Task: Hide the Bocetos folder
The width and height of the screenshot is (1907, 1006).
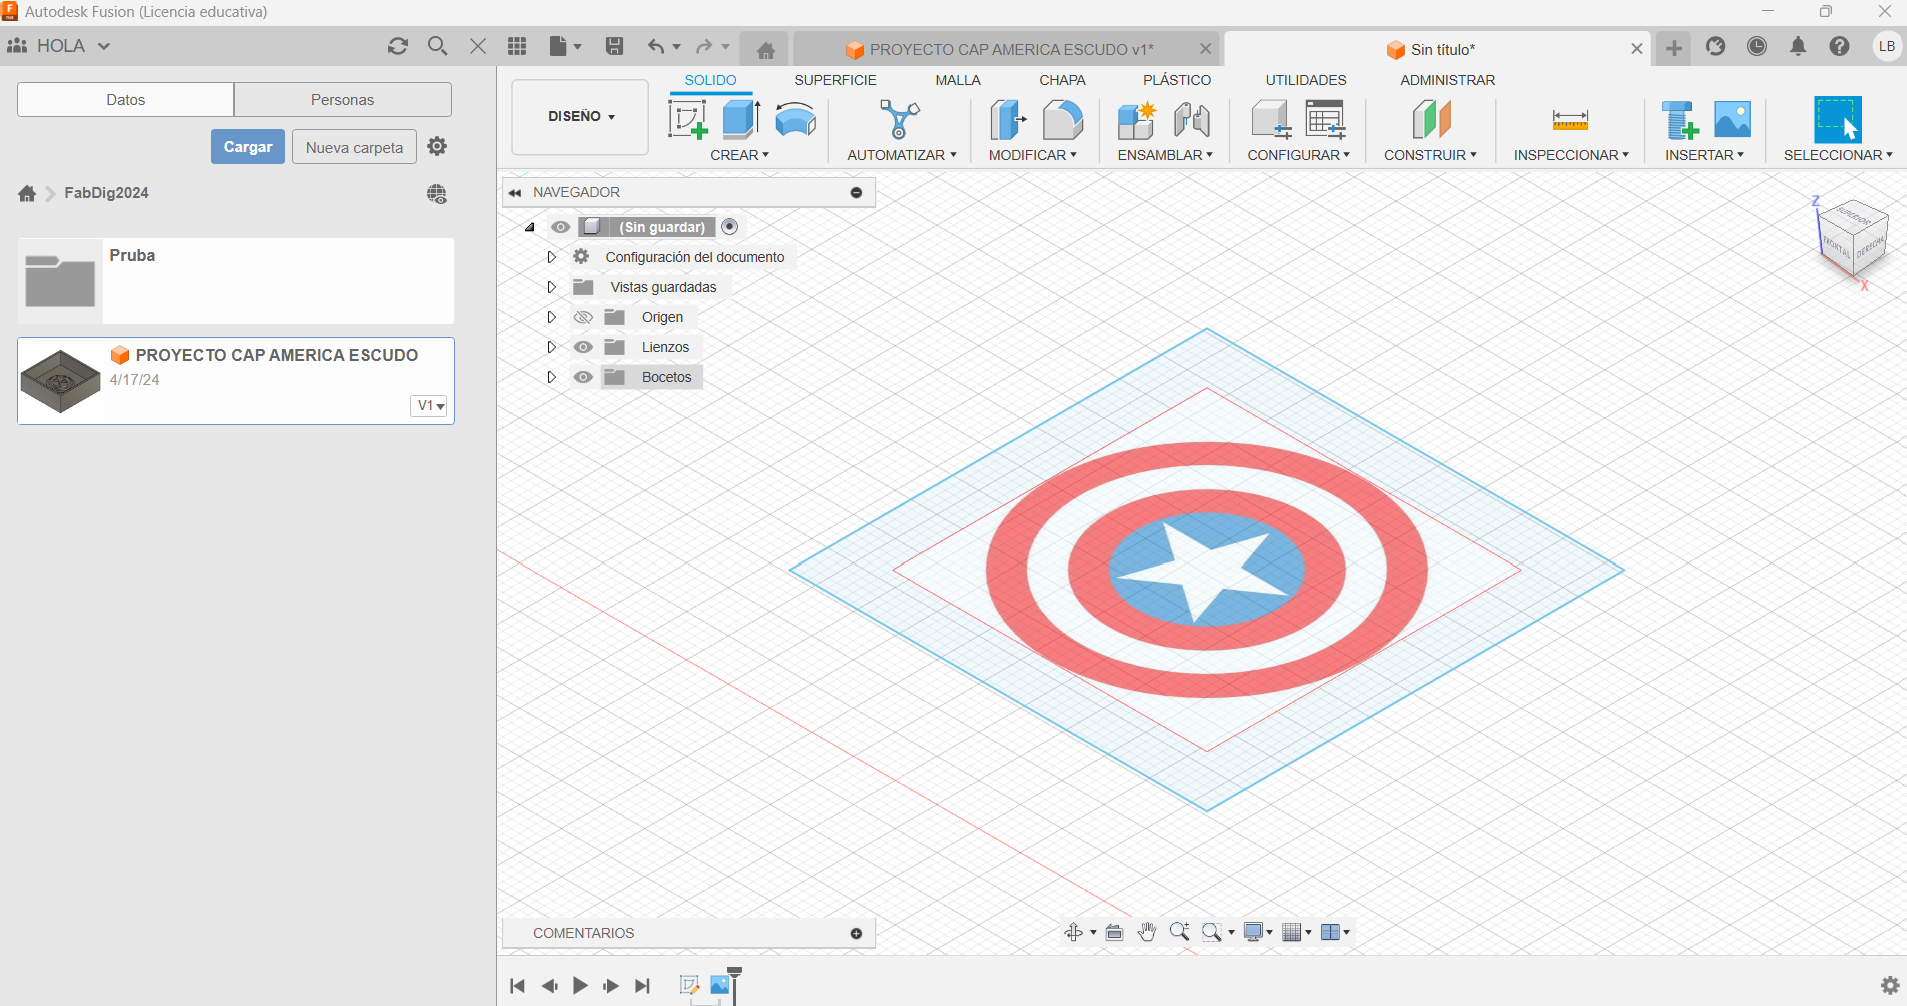Action: pyautogui.click(x=583, y=377)
